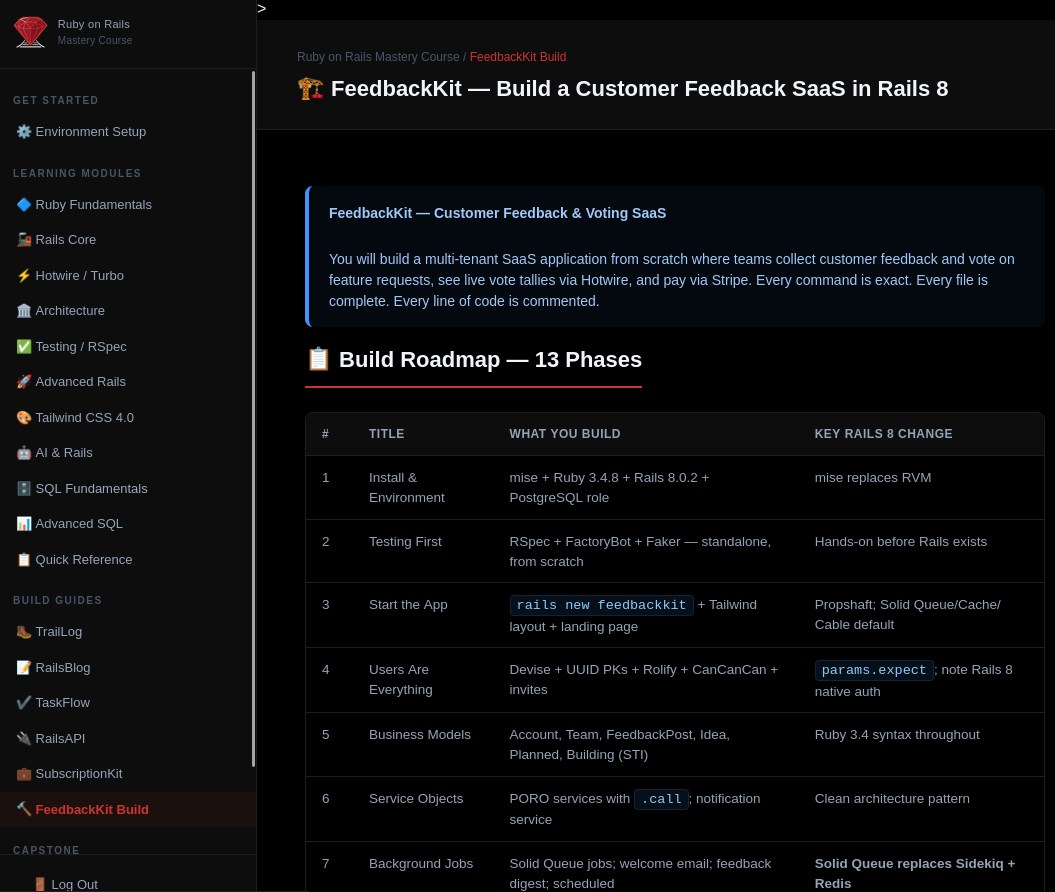The height and width of the screenshot is (892, 1055).
Task: Click the hammer icon beside FeedbackKit Build
Action: (24, 809)
